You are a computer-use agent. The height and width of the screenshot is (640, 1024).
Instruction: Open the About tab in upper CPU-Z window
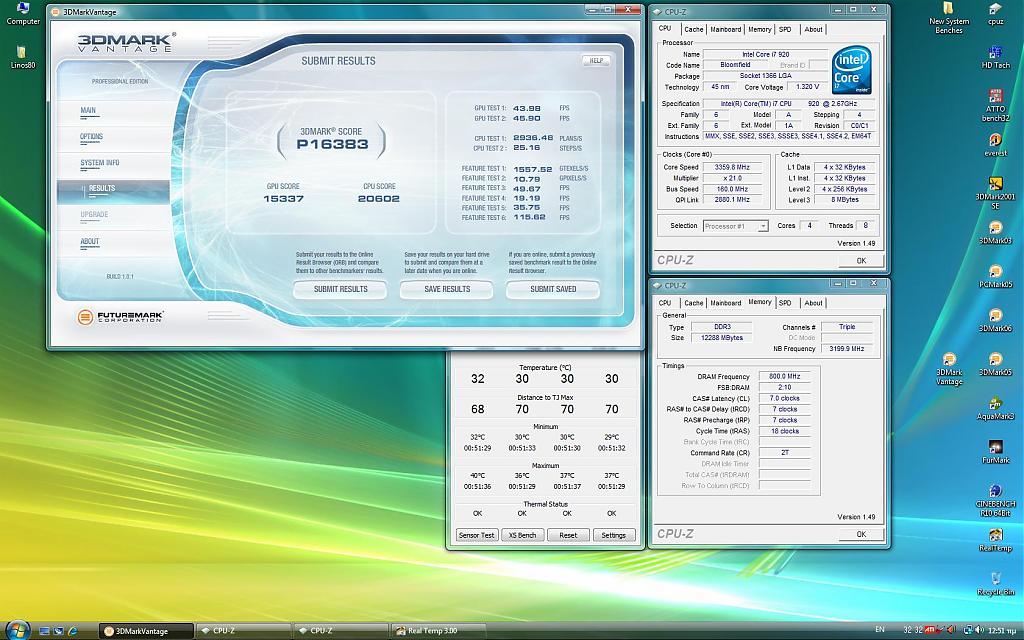(x=813, y=29)
